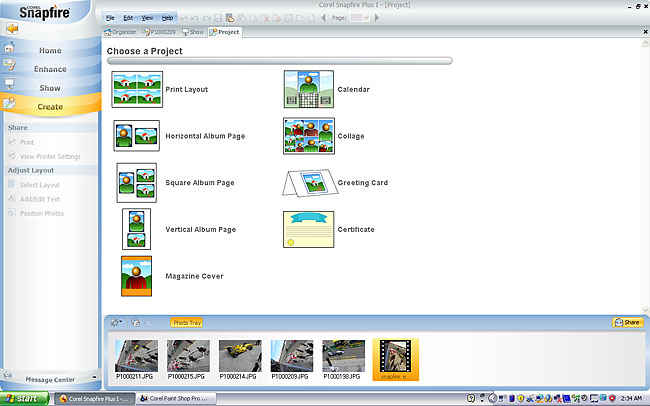
Task: Click the Vertical Album Page icon
Action: tap(136, 229)
